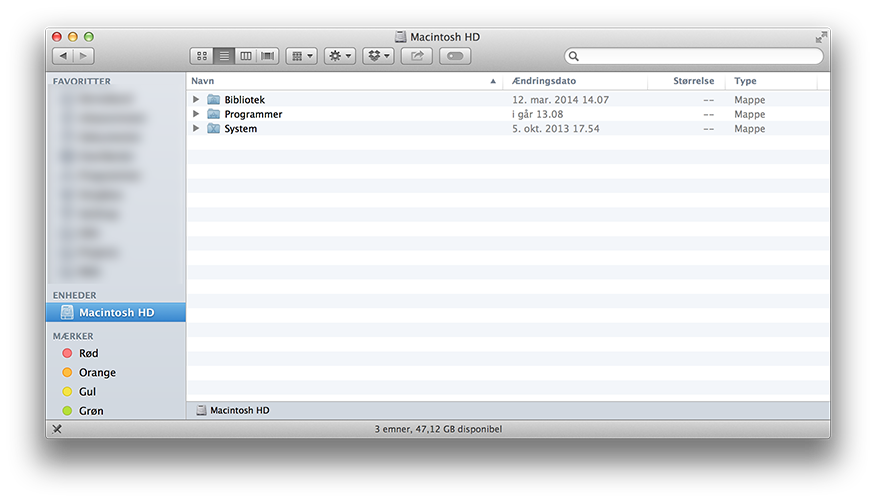Click the search magnifier icon
The height and width of the screenshot is (502, 876).
click(574, 56)
